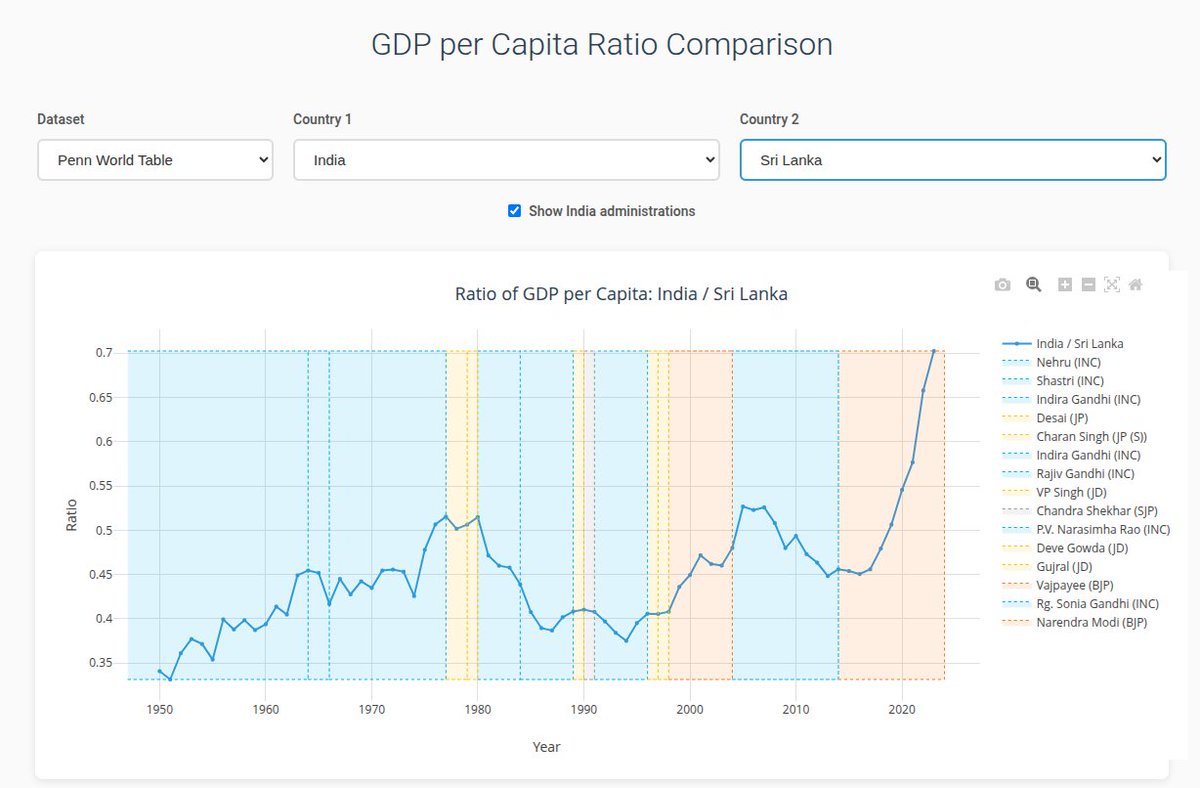Viewport: 1200px width, 788px height.
Task: Reset axes with the home icon
Action: [x=1135, y=285]
